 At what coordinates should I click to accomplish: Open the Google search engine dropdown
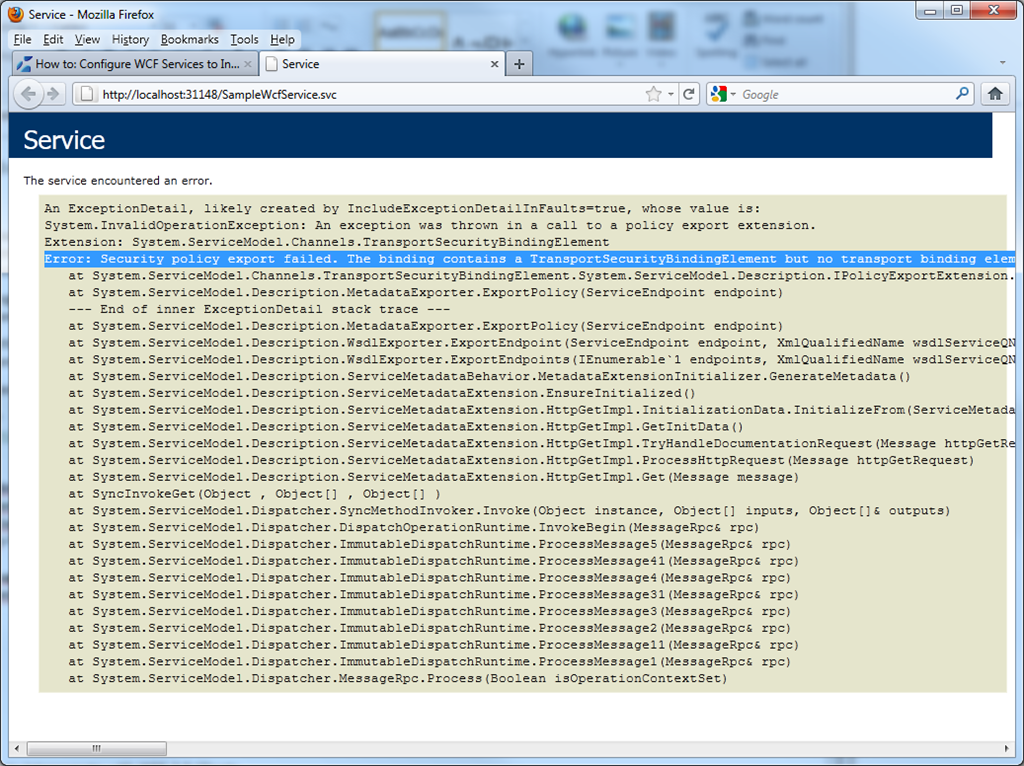[x=724, y=94]
